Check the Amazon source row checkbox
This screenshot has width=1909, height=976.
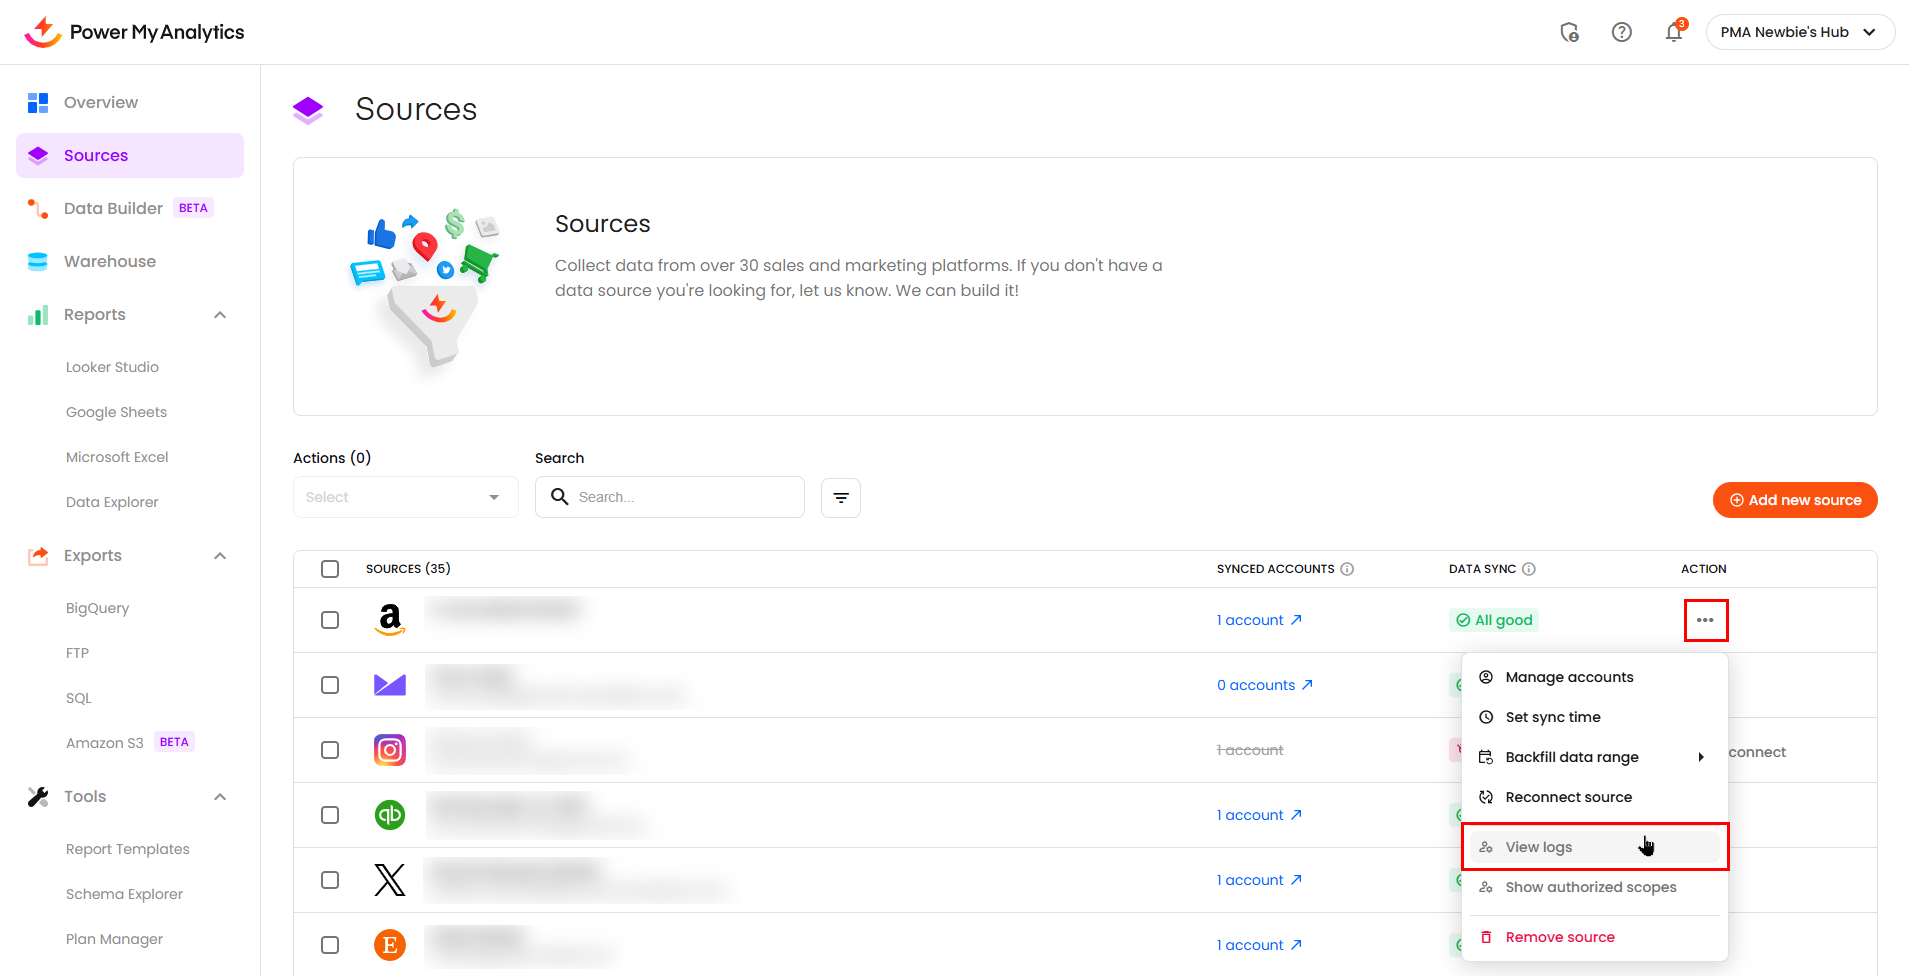[330, 620]
